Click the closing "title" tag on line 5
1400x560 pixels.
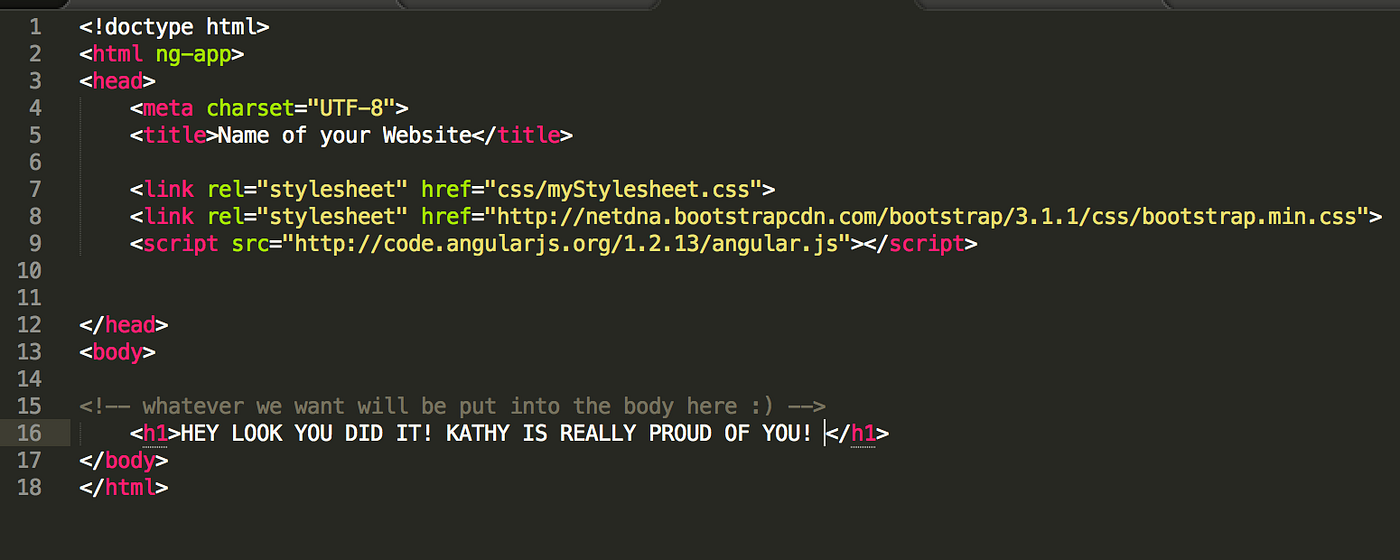point(521,135)
